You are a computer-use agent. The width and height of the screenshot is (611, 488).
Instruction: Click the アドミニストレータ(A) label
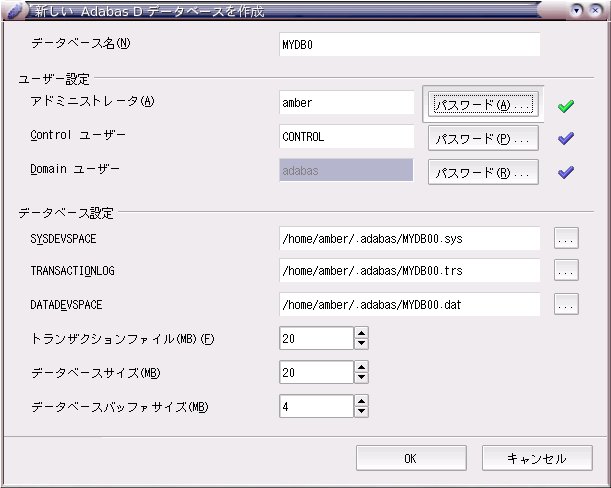point(92,101)
